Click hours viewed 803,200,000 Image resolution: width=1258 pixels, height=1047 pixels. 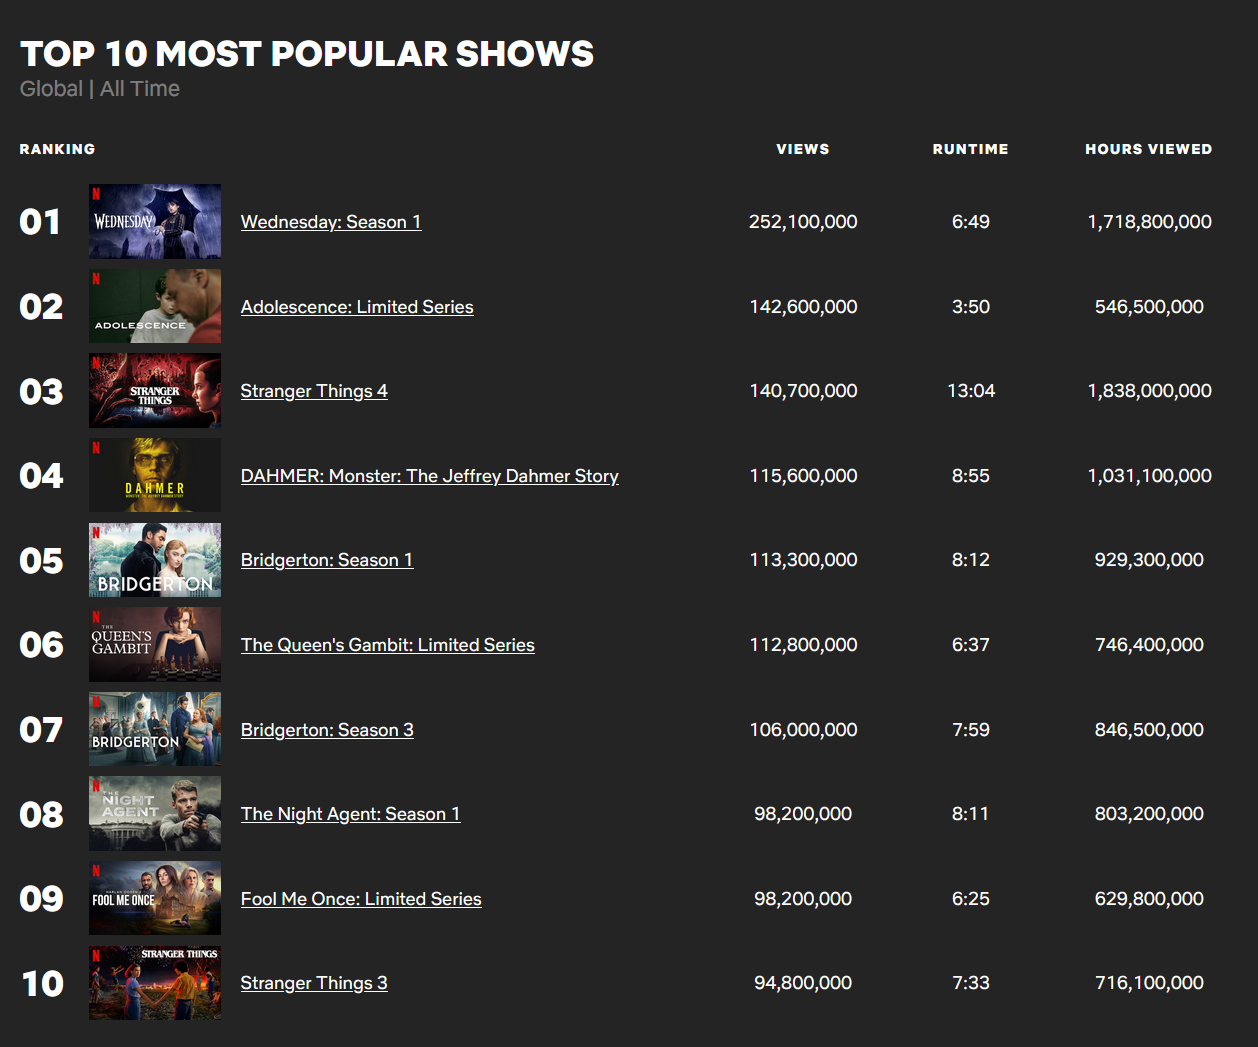(1149, 814)
